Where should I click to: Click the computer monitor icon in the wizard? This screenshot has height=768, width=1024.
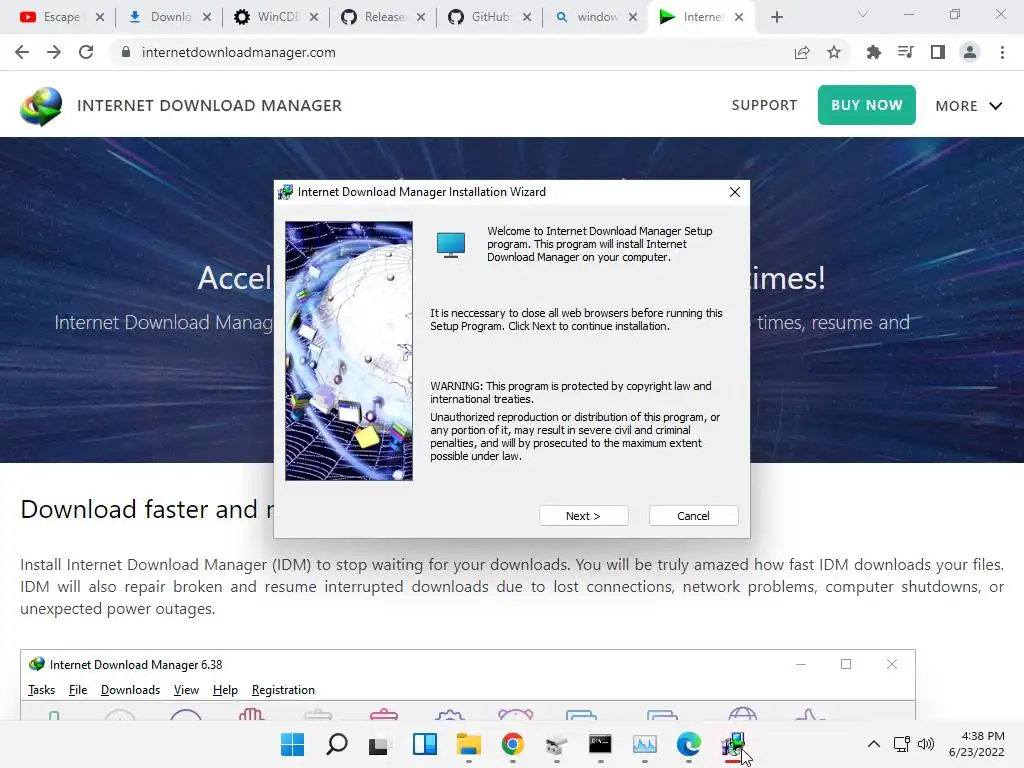pyautogui.click(x=451, y=245)
